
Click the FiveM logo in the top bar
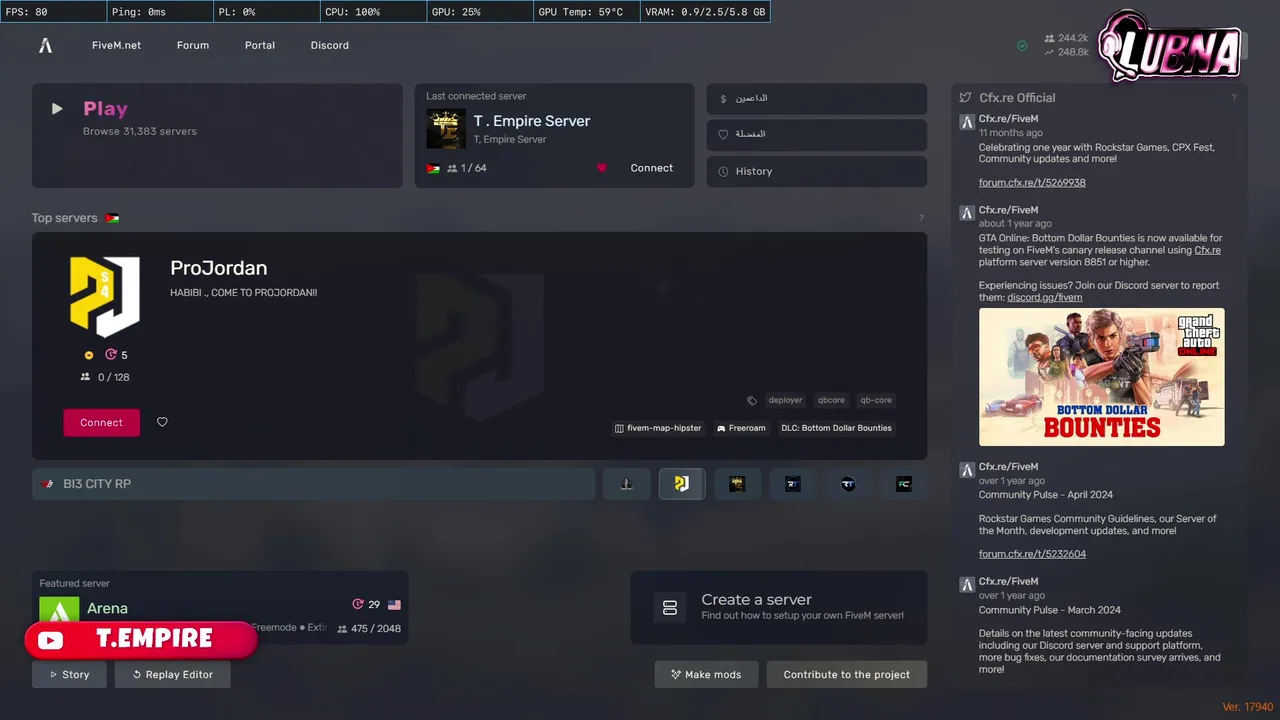45,45
